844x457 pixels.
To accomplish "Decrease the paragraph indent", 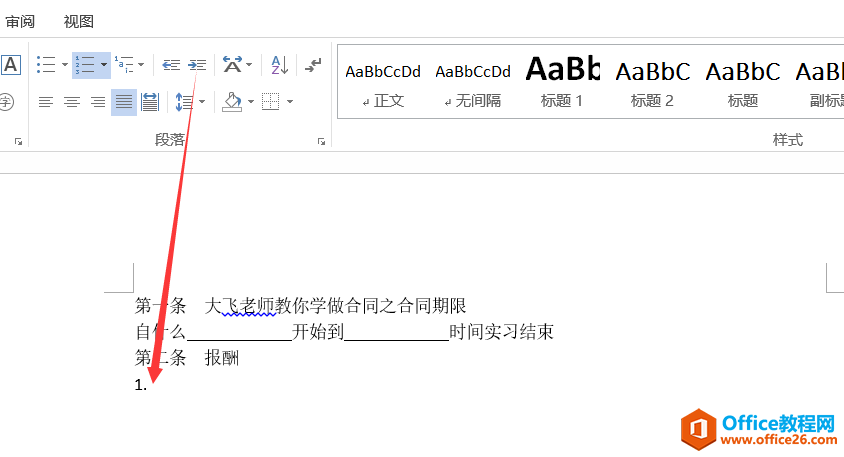I will pyautogui.click(x=171, y=65).
